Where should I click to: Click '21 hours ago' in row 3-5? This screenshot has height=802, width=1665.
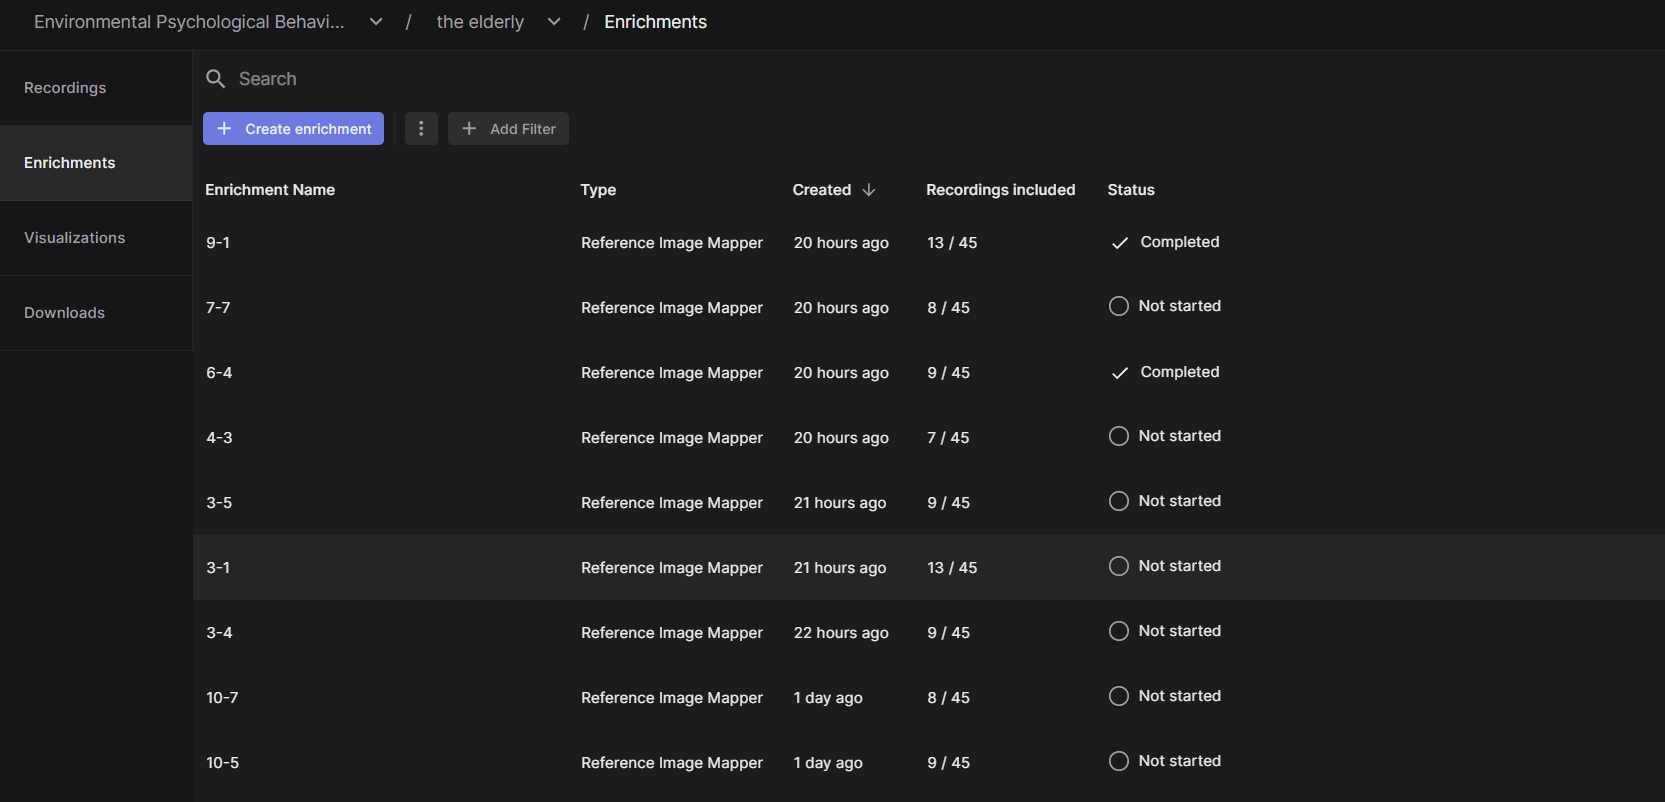840,502
